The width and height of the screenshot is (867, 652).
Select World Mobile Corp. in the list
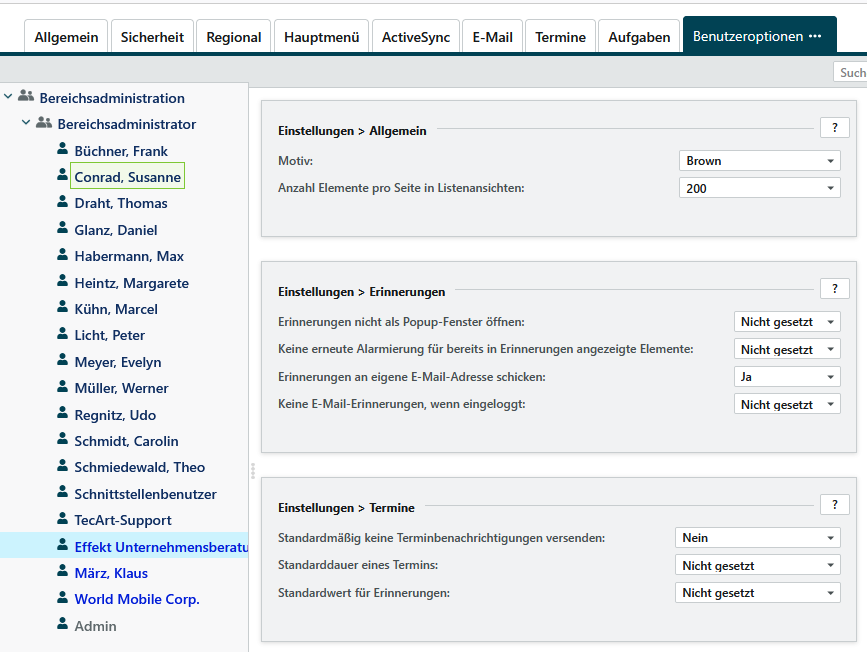[137, 599]
